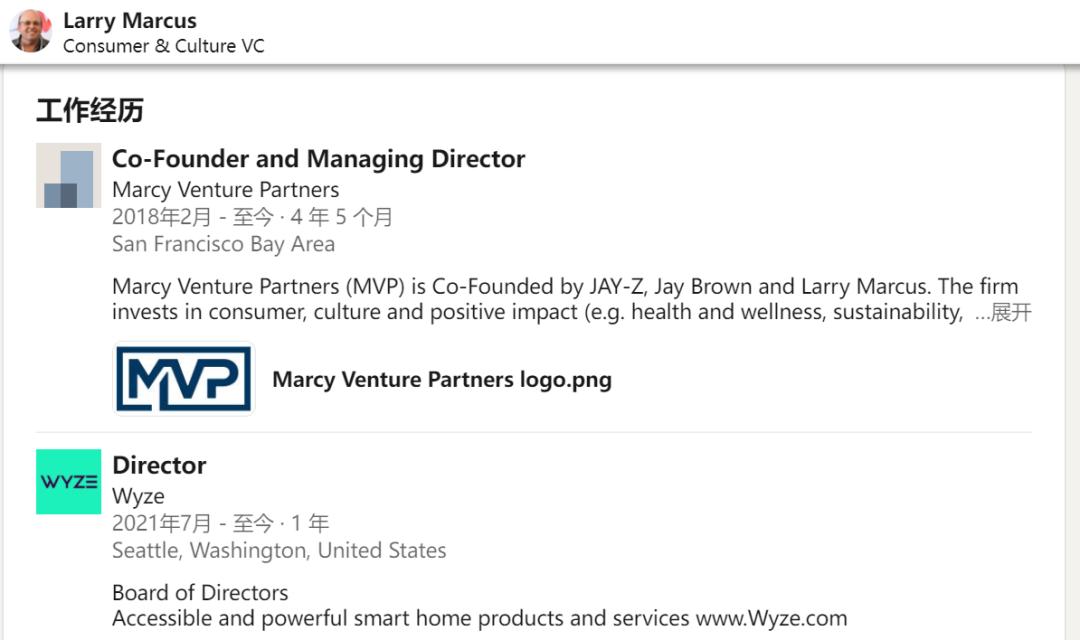
Task: Click Larry Marcus profile avatar photo
Action: (x=30, y=31)
